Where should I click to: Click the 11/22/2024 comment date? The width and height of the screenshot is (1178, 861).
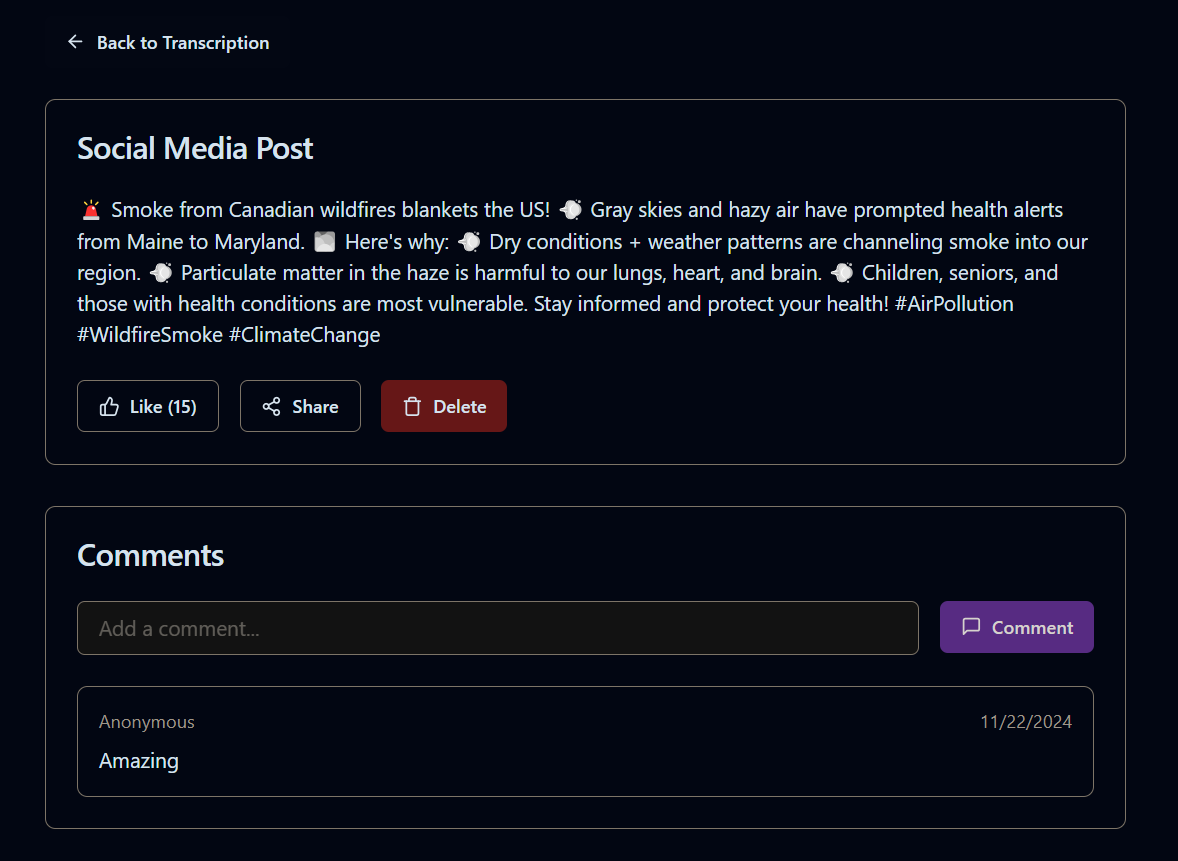tap(1026, 722)
